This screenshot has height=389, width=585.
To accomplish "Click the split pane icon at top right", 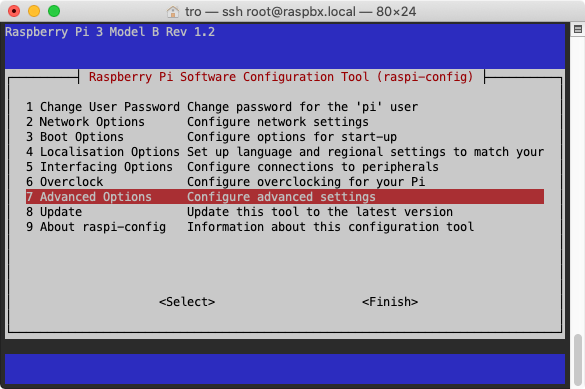I will click(x=578, y=29).
